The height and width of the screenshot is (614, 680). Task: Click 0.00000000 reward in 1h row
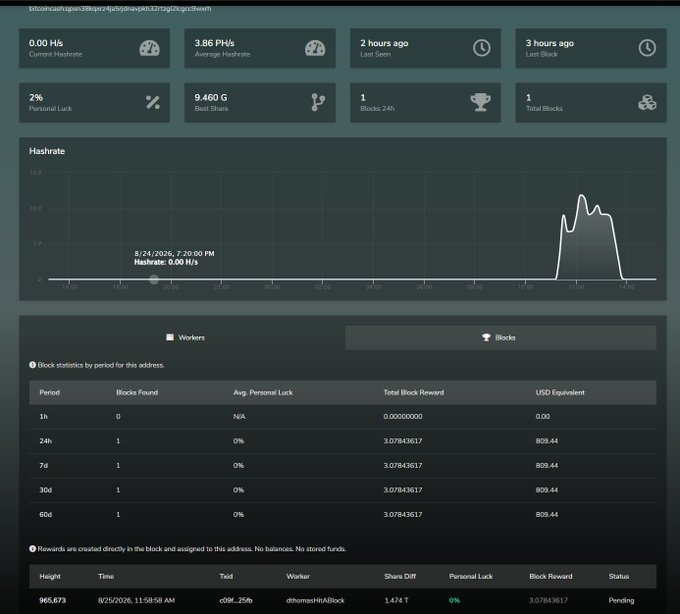(403, 417)
